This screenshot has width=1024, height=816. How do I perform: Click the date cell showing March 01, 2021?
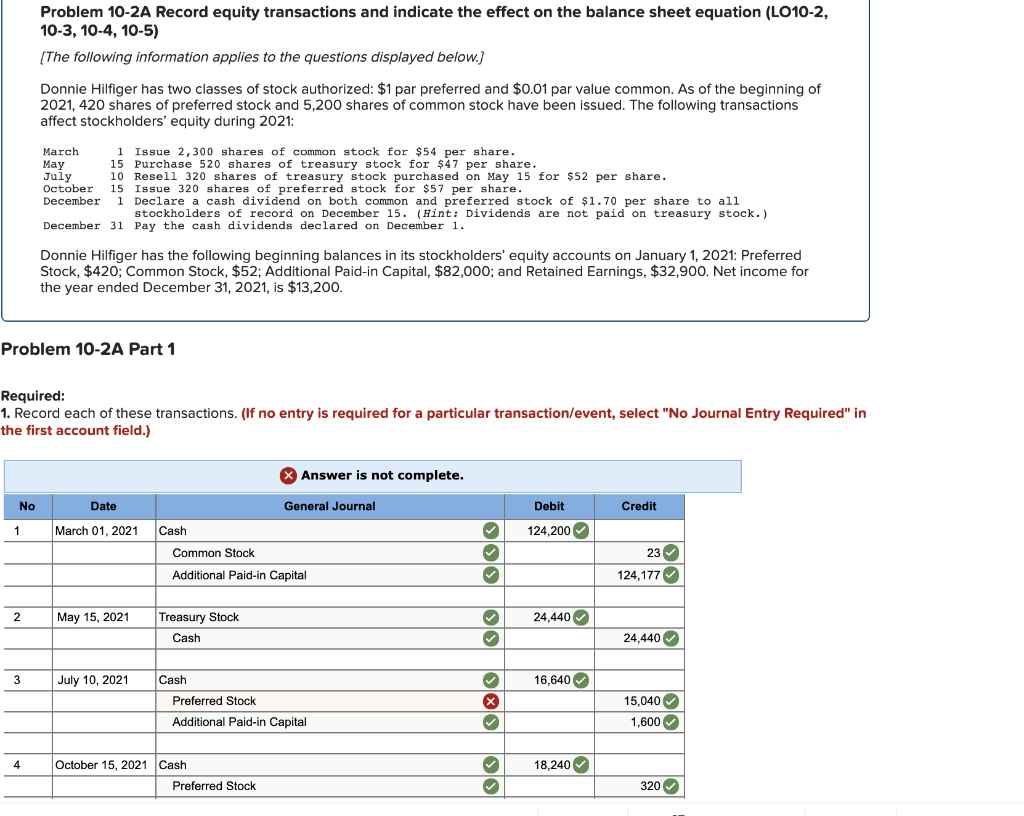click(103, 531)
